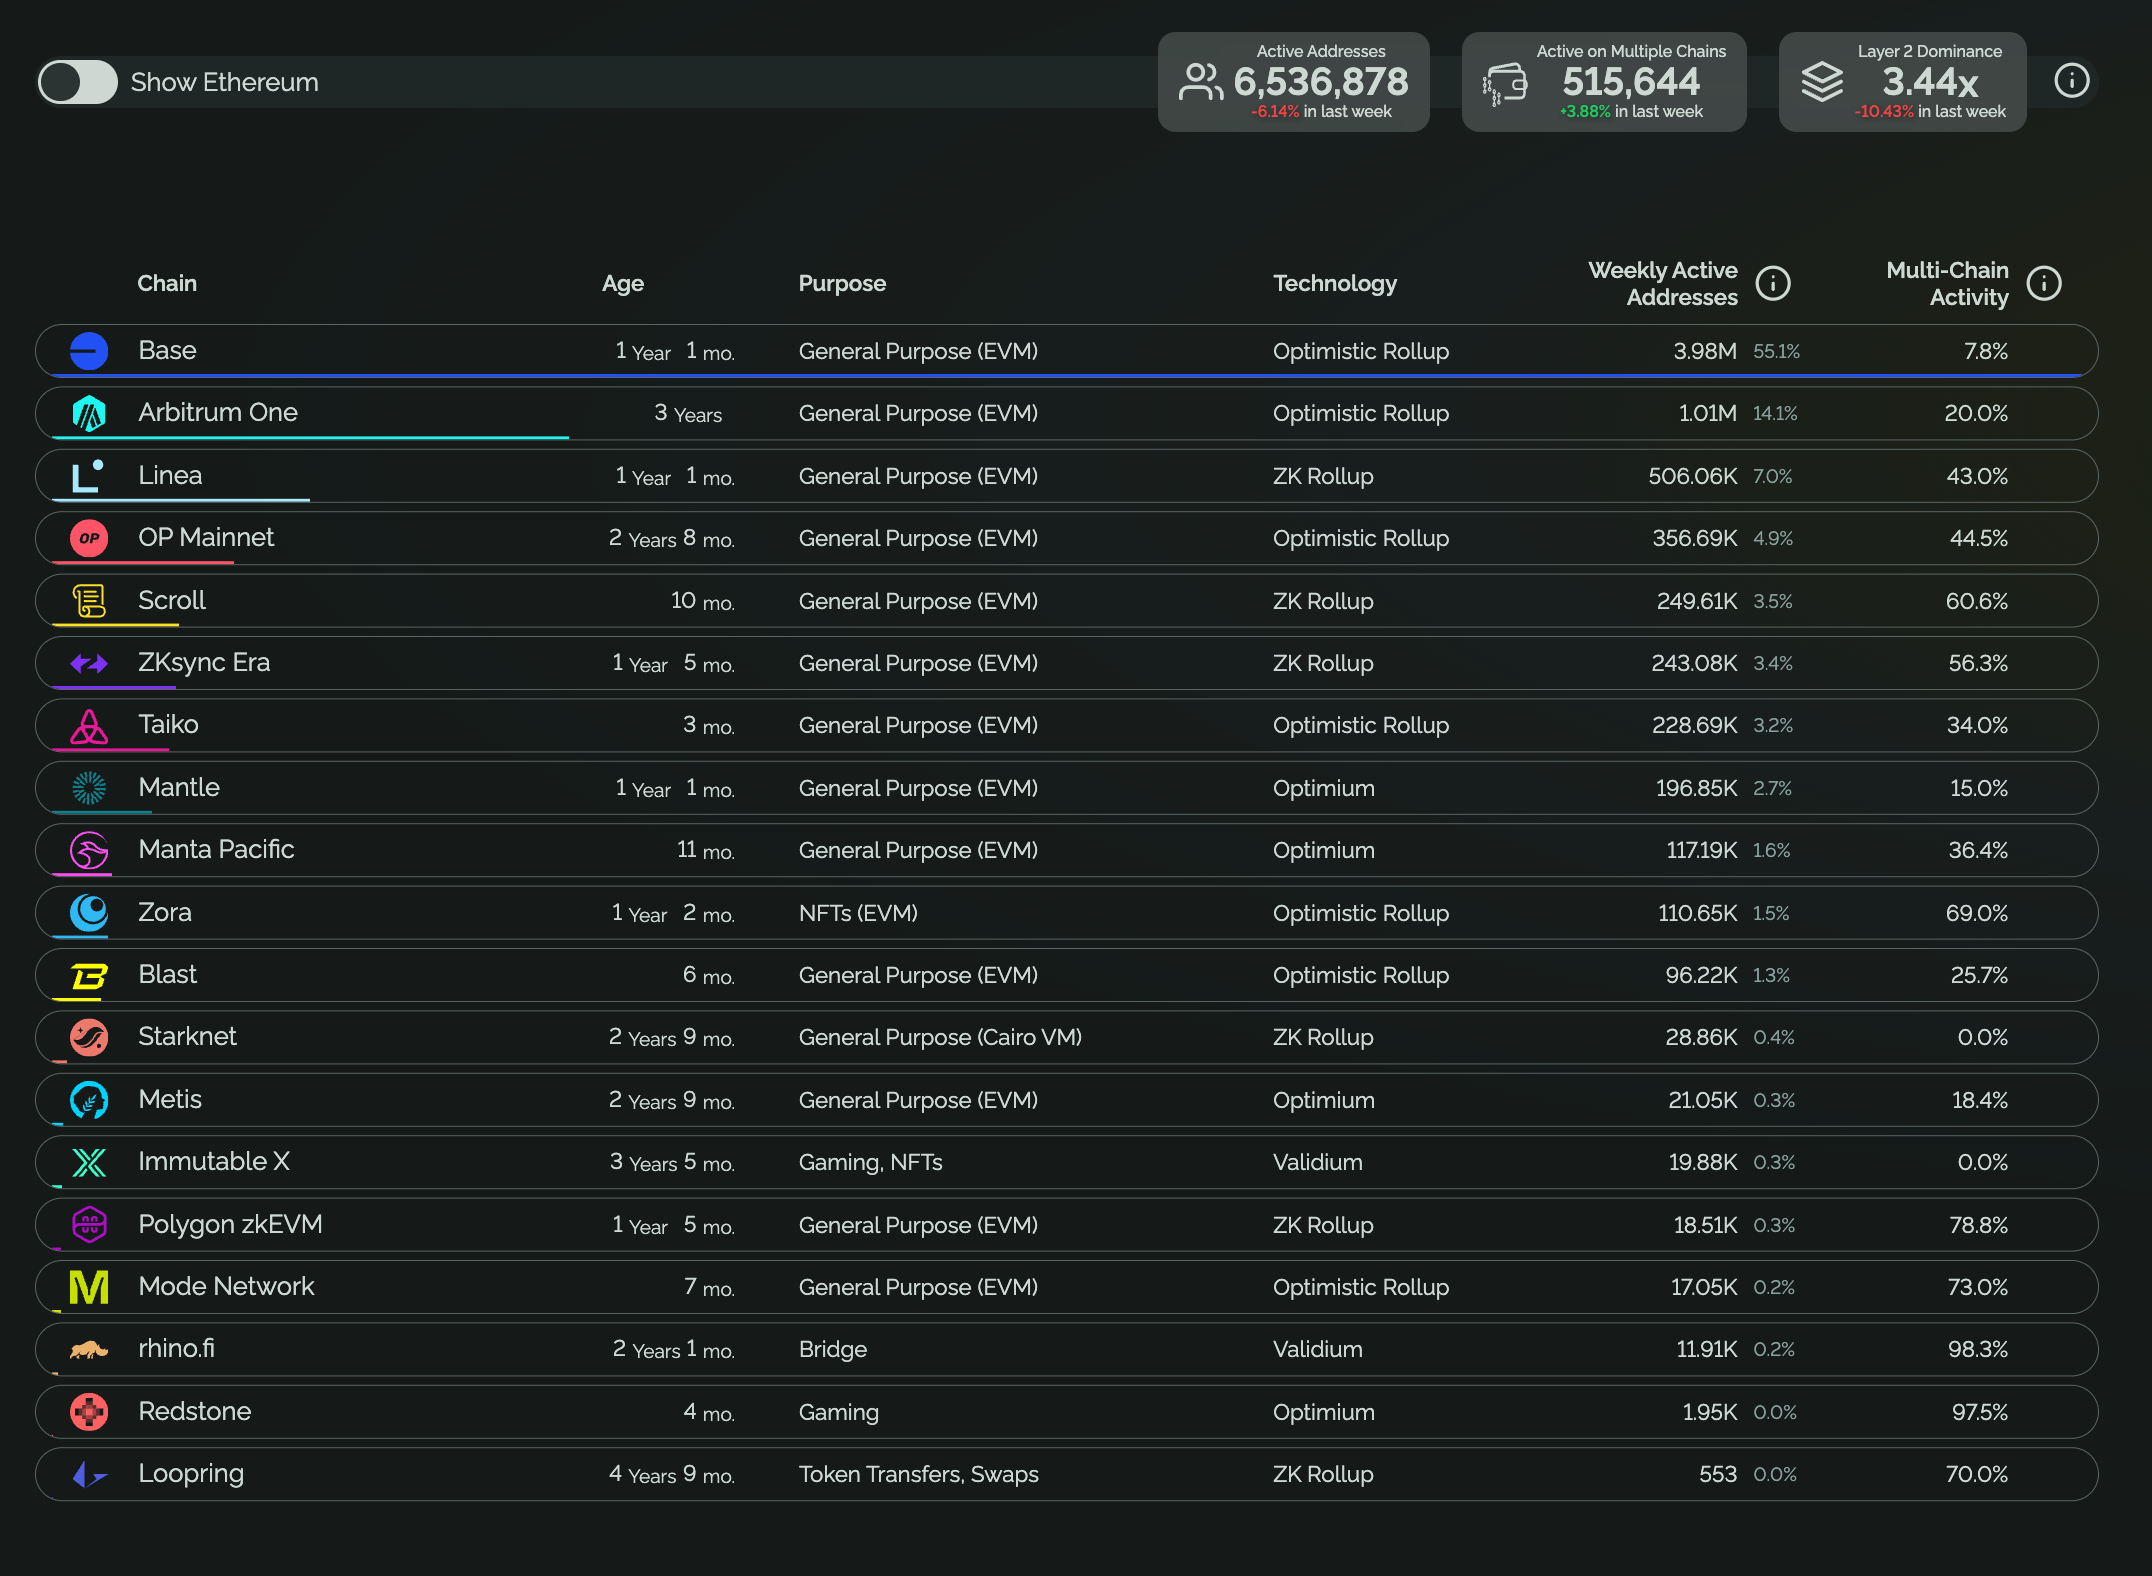Viewport: 2152px width, 1576px height.
Task: Select the Mantle chain name
Action: pyautogui.click(x=179, y=787)
